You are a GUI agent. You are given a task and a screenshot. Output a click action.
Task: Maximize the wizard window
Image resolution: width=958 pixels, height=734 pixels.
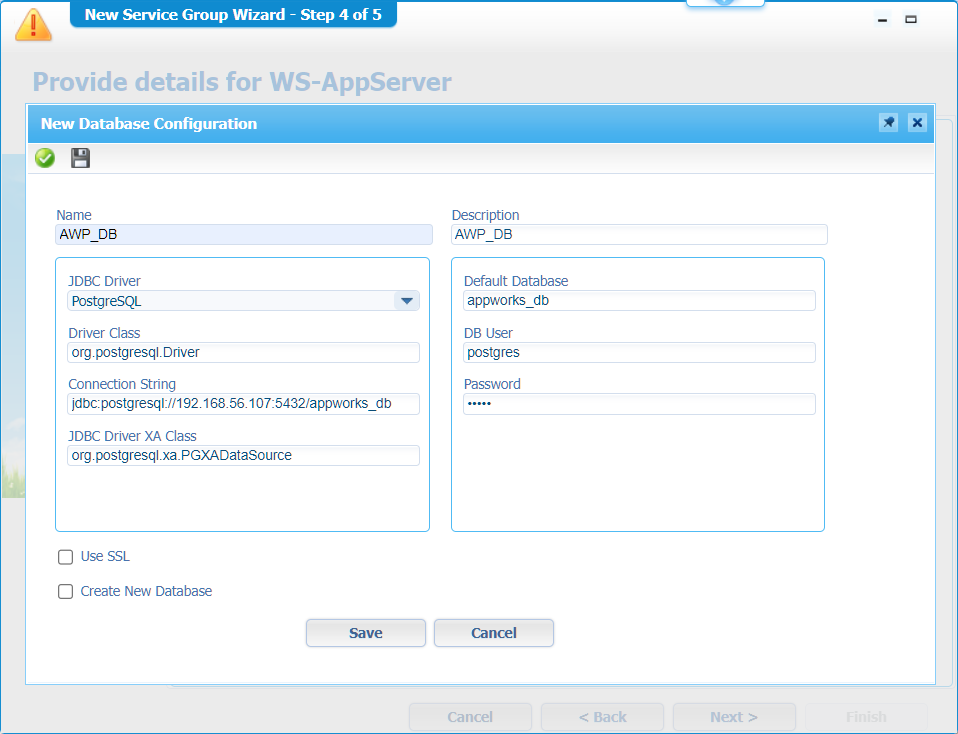pos(911,19)
